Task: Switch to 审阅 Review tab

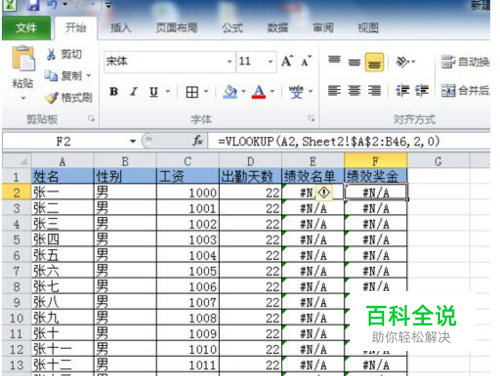Action: (323, 28)
